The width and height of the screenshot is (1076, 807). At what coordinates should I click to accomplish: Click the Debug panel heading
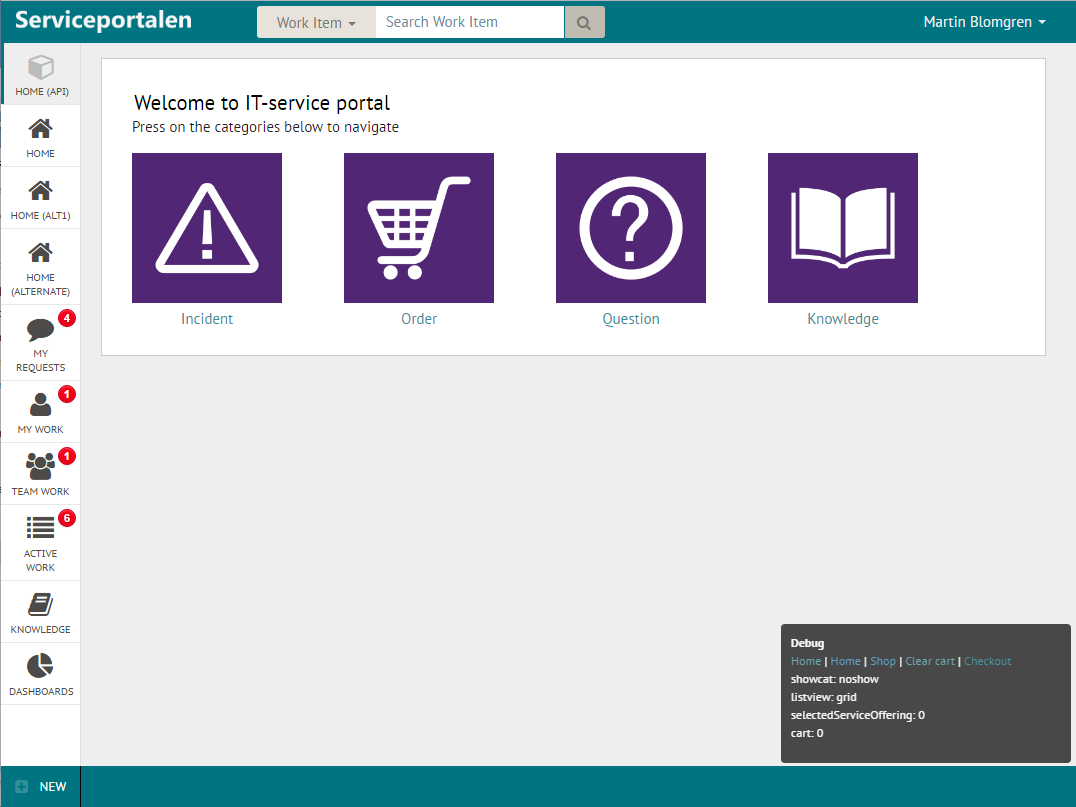[807, 643]
